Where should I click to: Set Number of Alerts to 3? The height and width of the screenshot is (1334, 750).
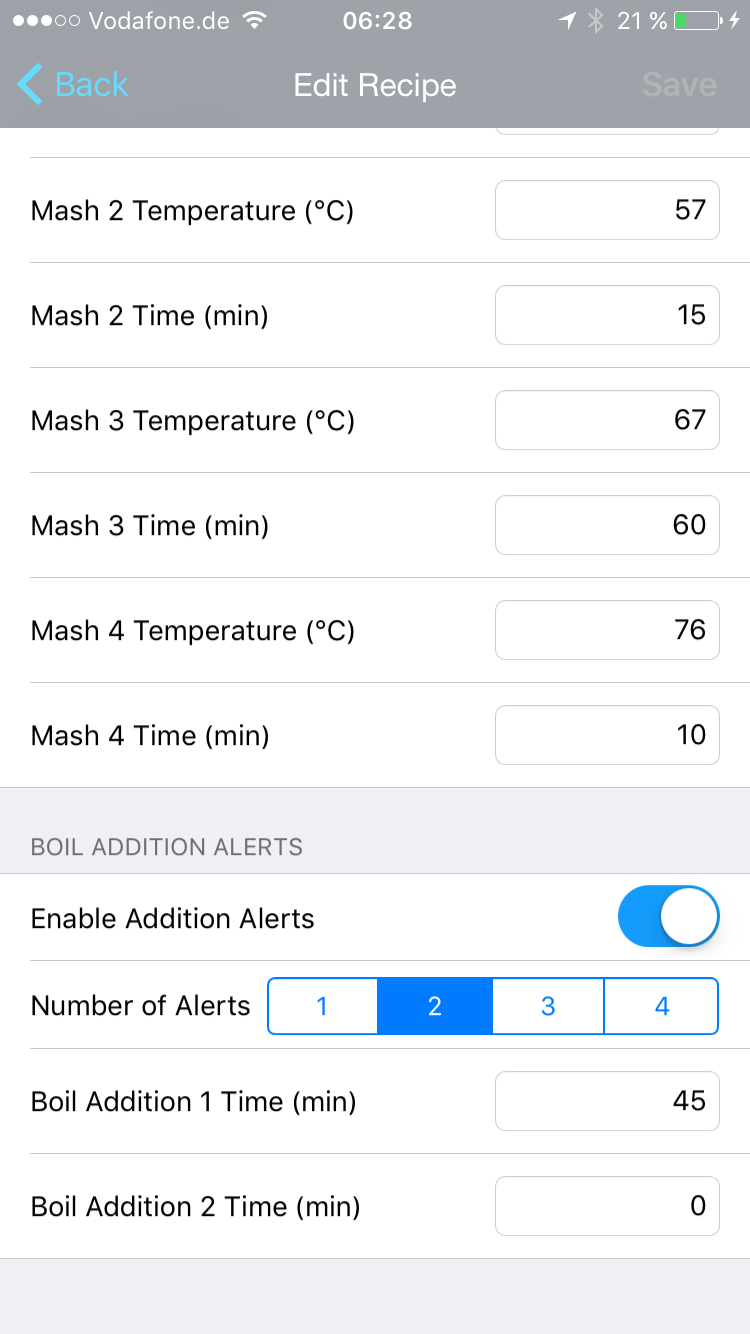point(548,1006)
